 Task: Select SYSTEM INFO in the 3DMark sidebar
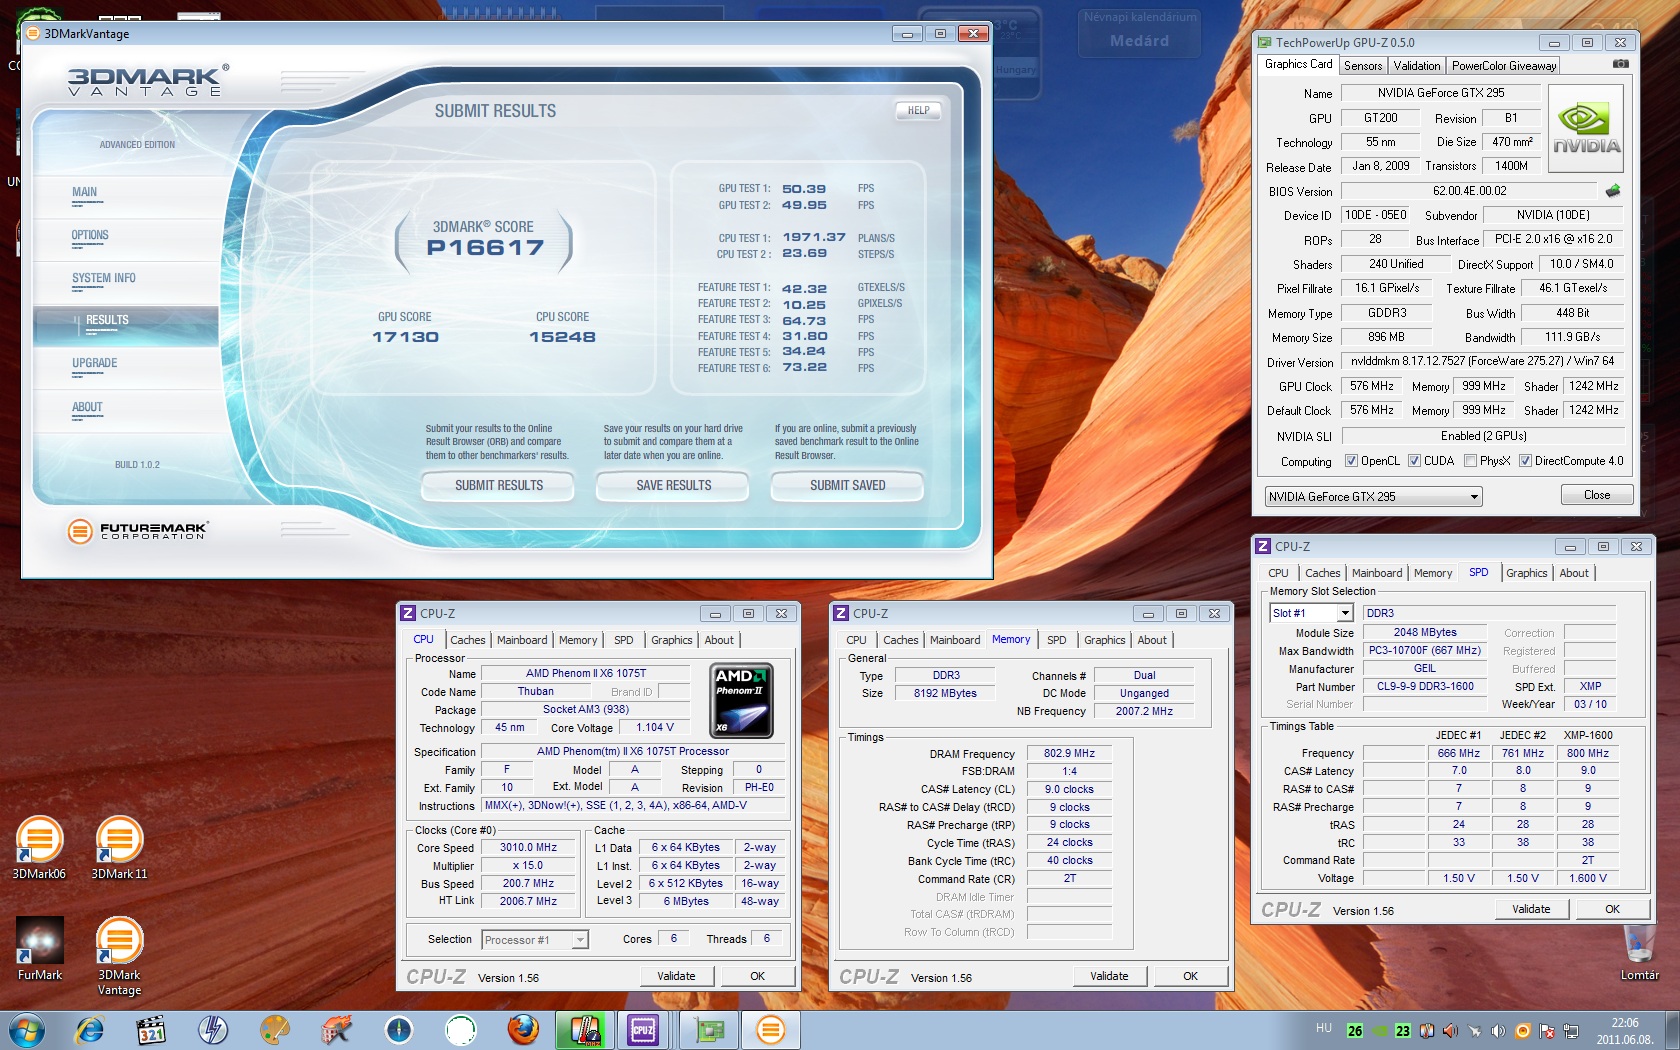coord(104,279)
